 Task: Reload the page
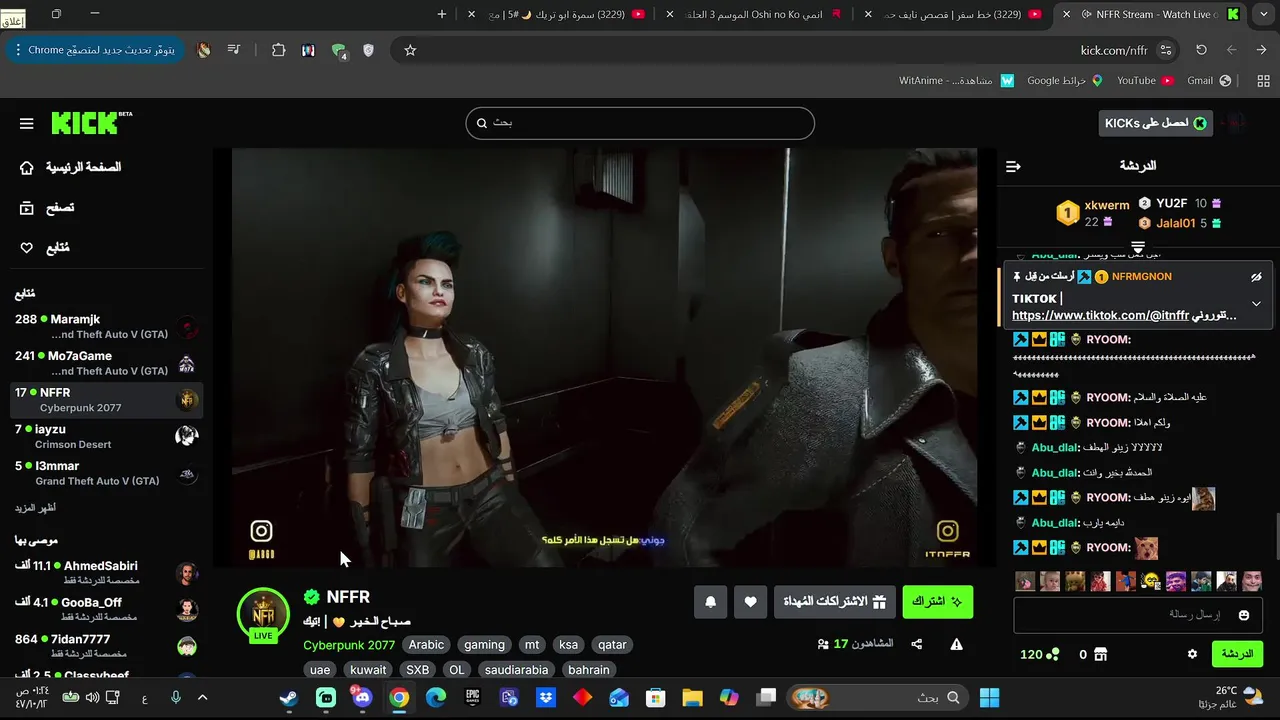click(x=1201, y=50)
